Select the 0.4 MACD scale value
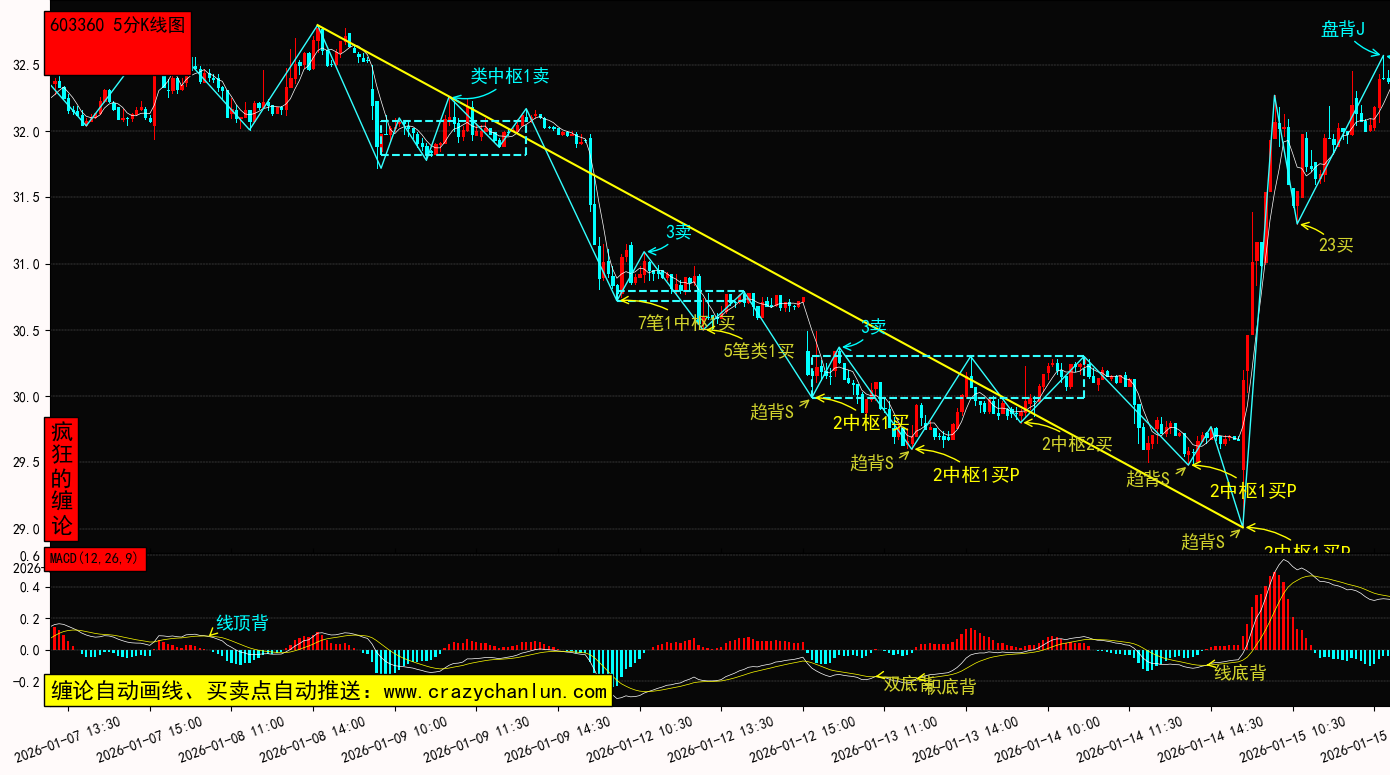The image size is (1390, 775). pyautogui.click(x=29, y=588)
